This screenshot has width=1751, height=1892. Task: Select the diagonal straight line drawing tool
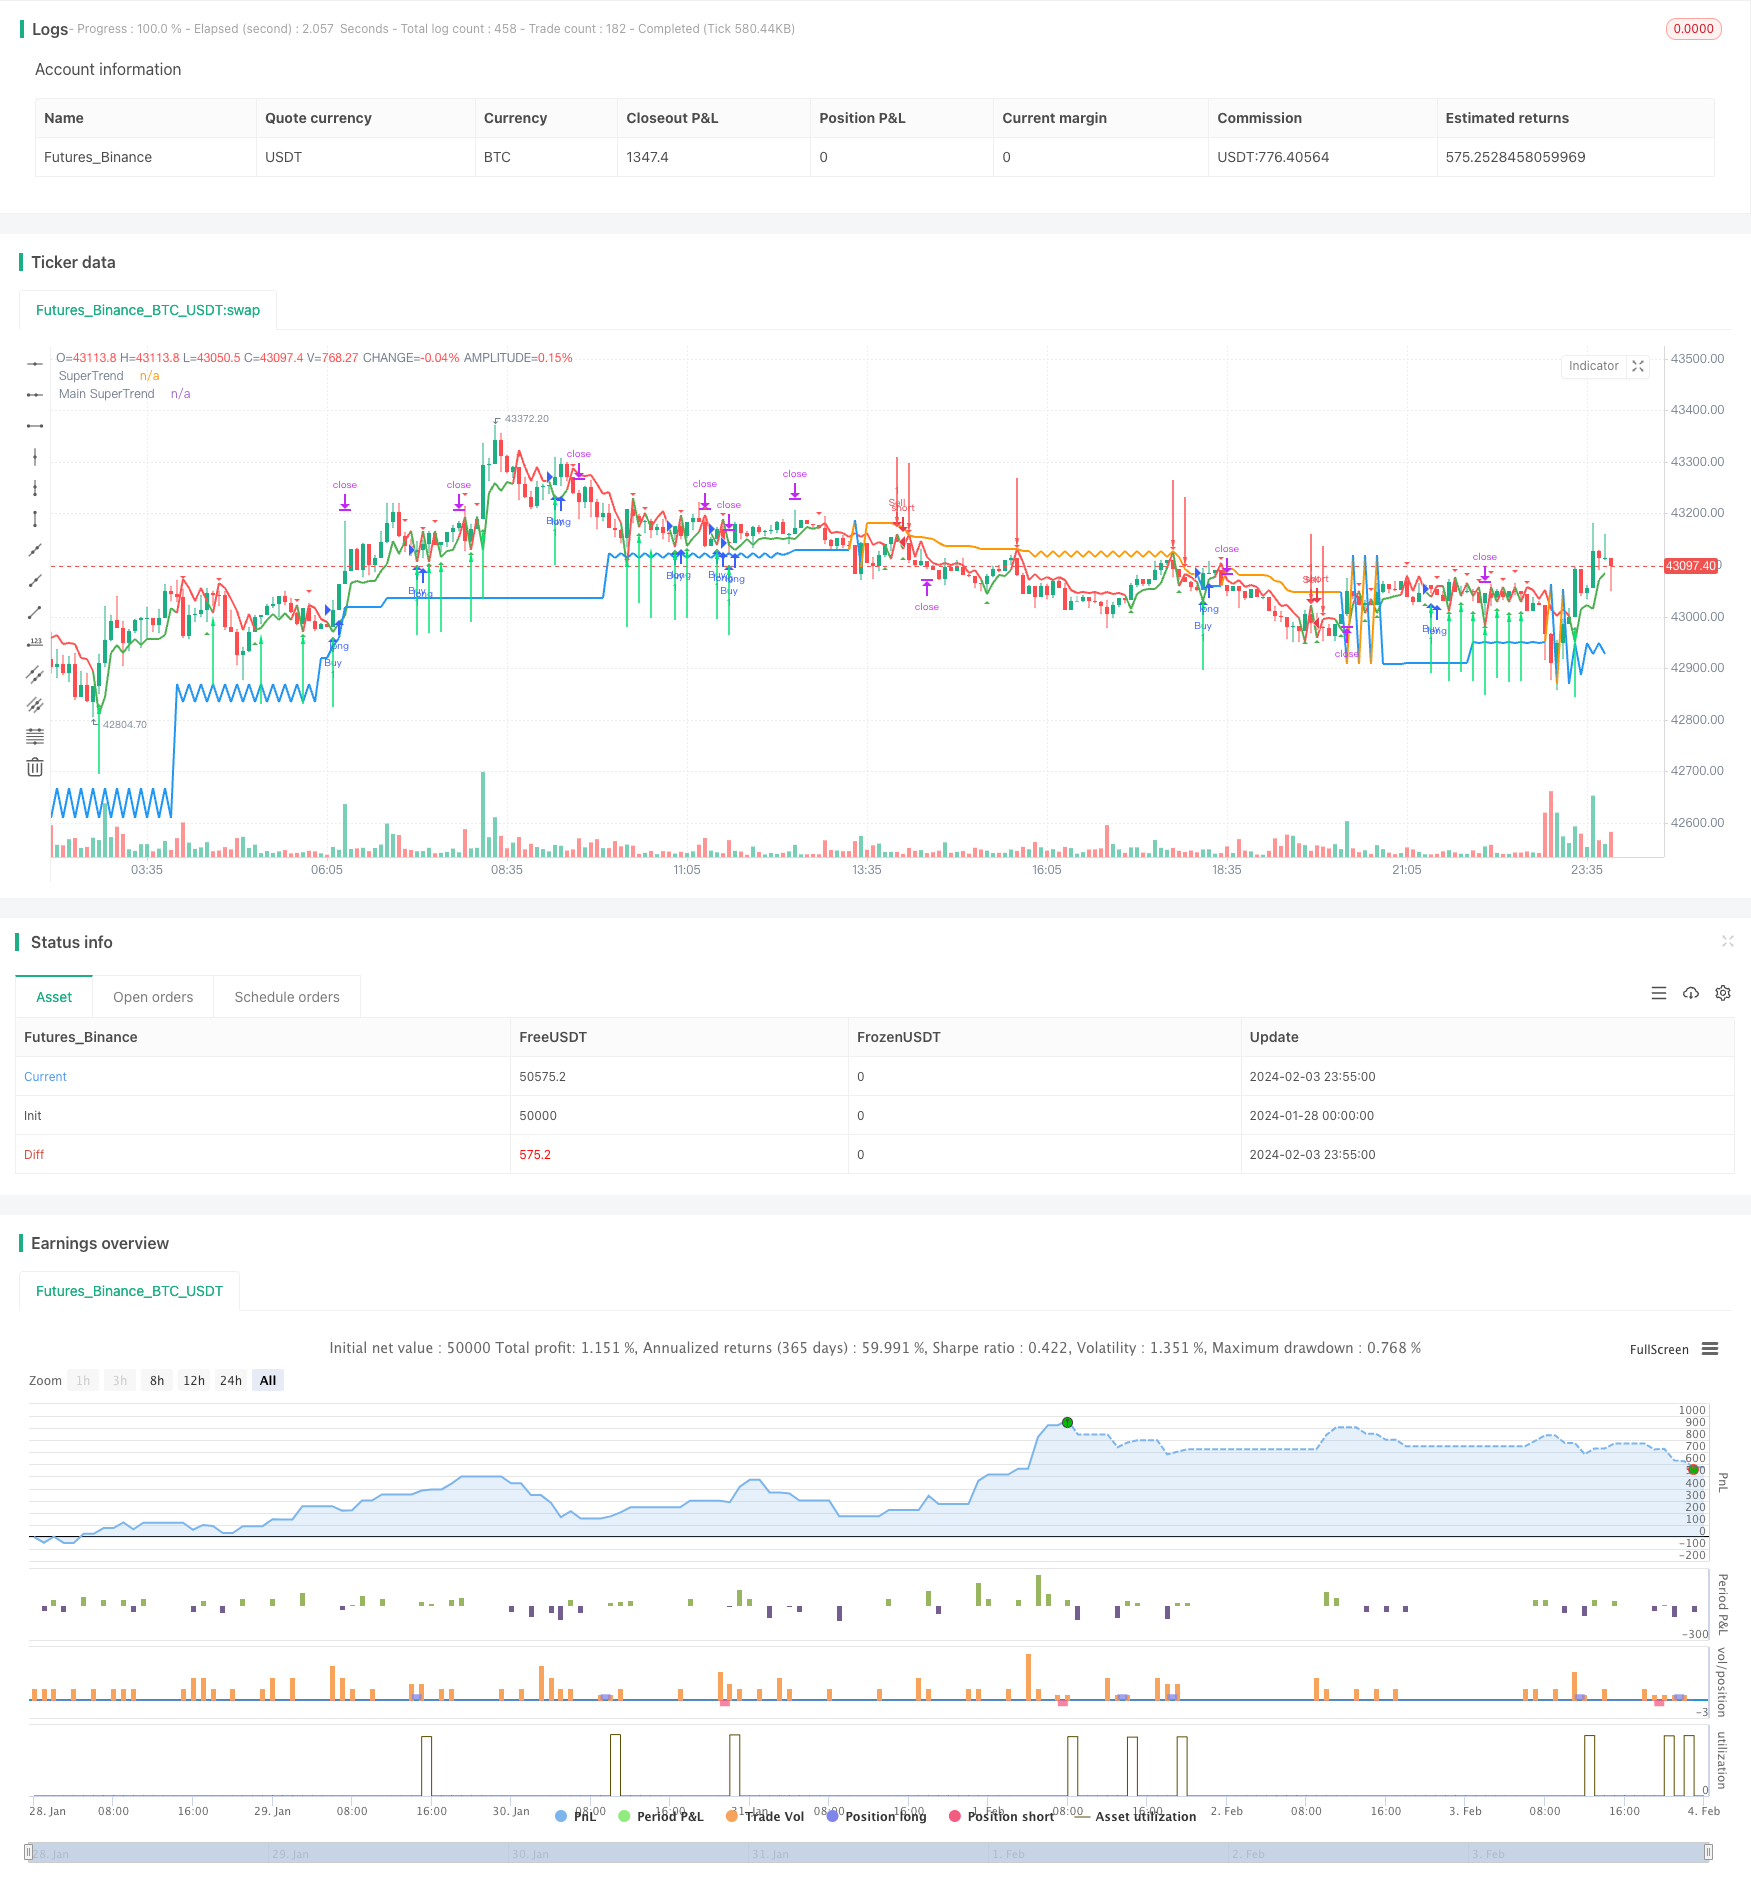pyautogui.click(x=35, y=550)
